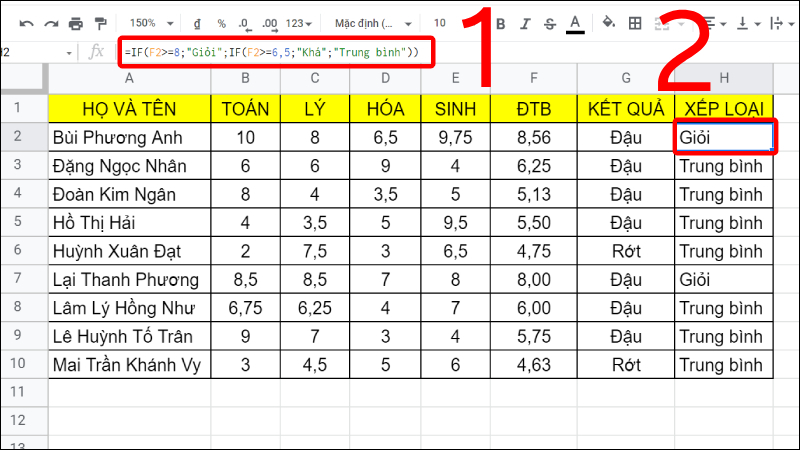The height and width of the screenshot is (450, 800).
Task: Apply percent format icon
Action: coord(221,22)
